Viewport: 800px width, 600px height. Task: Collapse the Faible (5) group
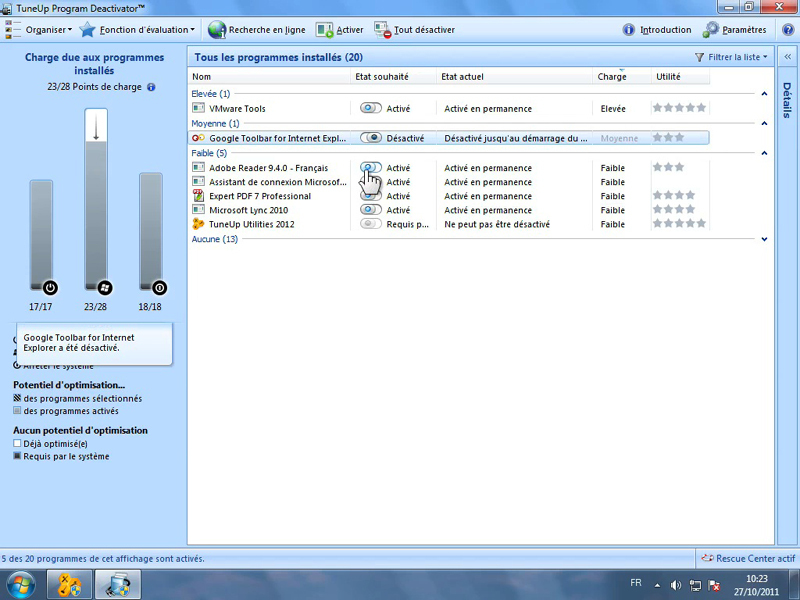pos(764,153)
